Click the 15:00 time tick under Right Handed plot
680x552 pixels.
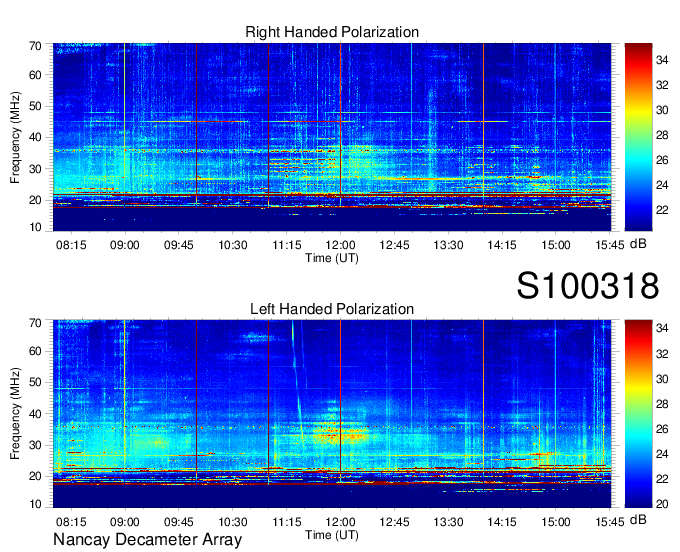[x=556, y=245]
